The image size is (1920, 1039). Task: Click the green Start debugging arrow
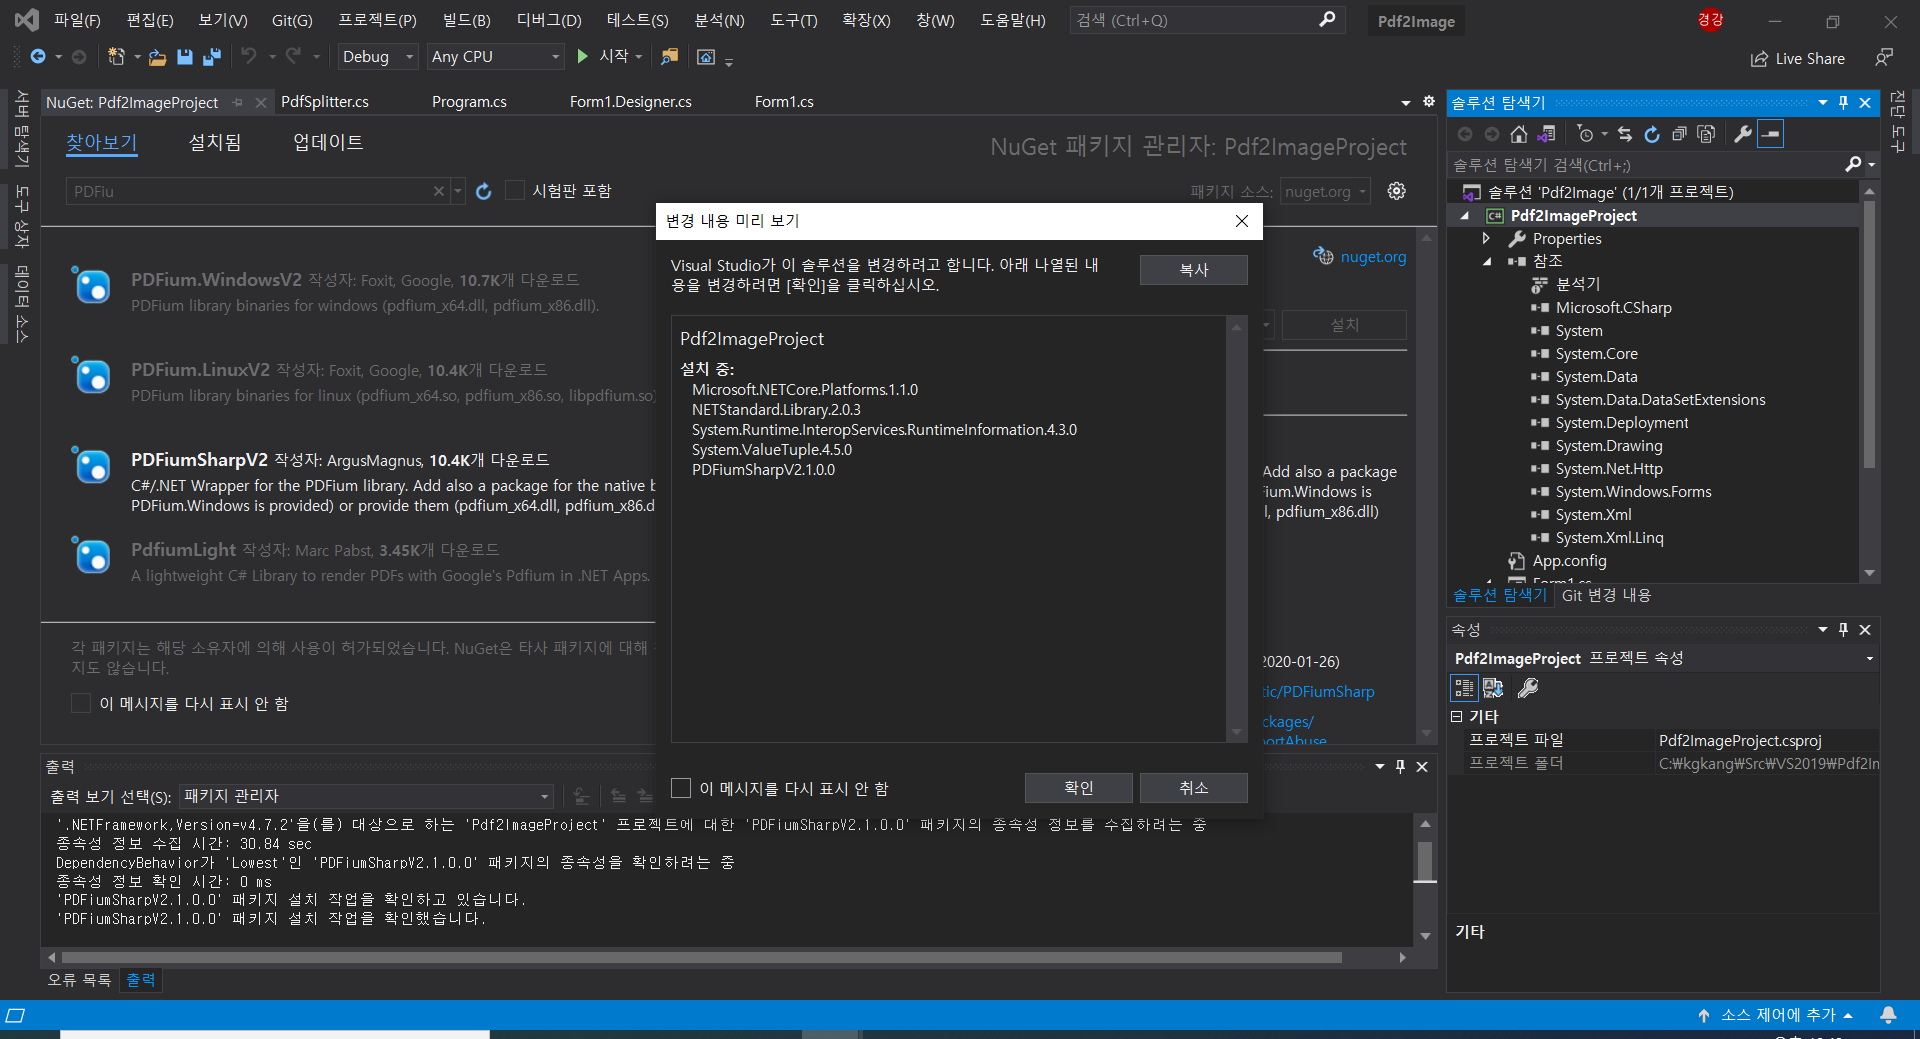583,57
